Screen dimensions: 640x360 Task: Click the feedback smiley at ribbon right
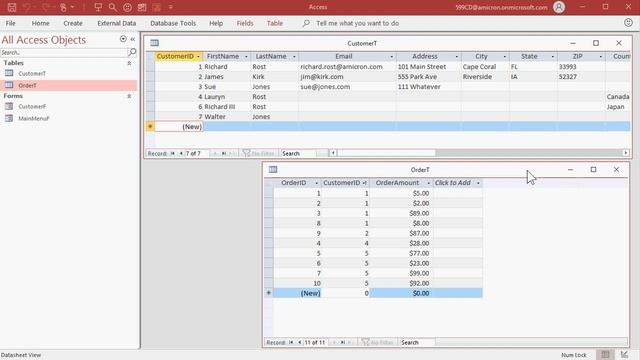[628, 23]
